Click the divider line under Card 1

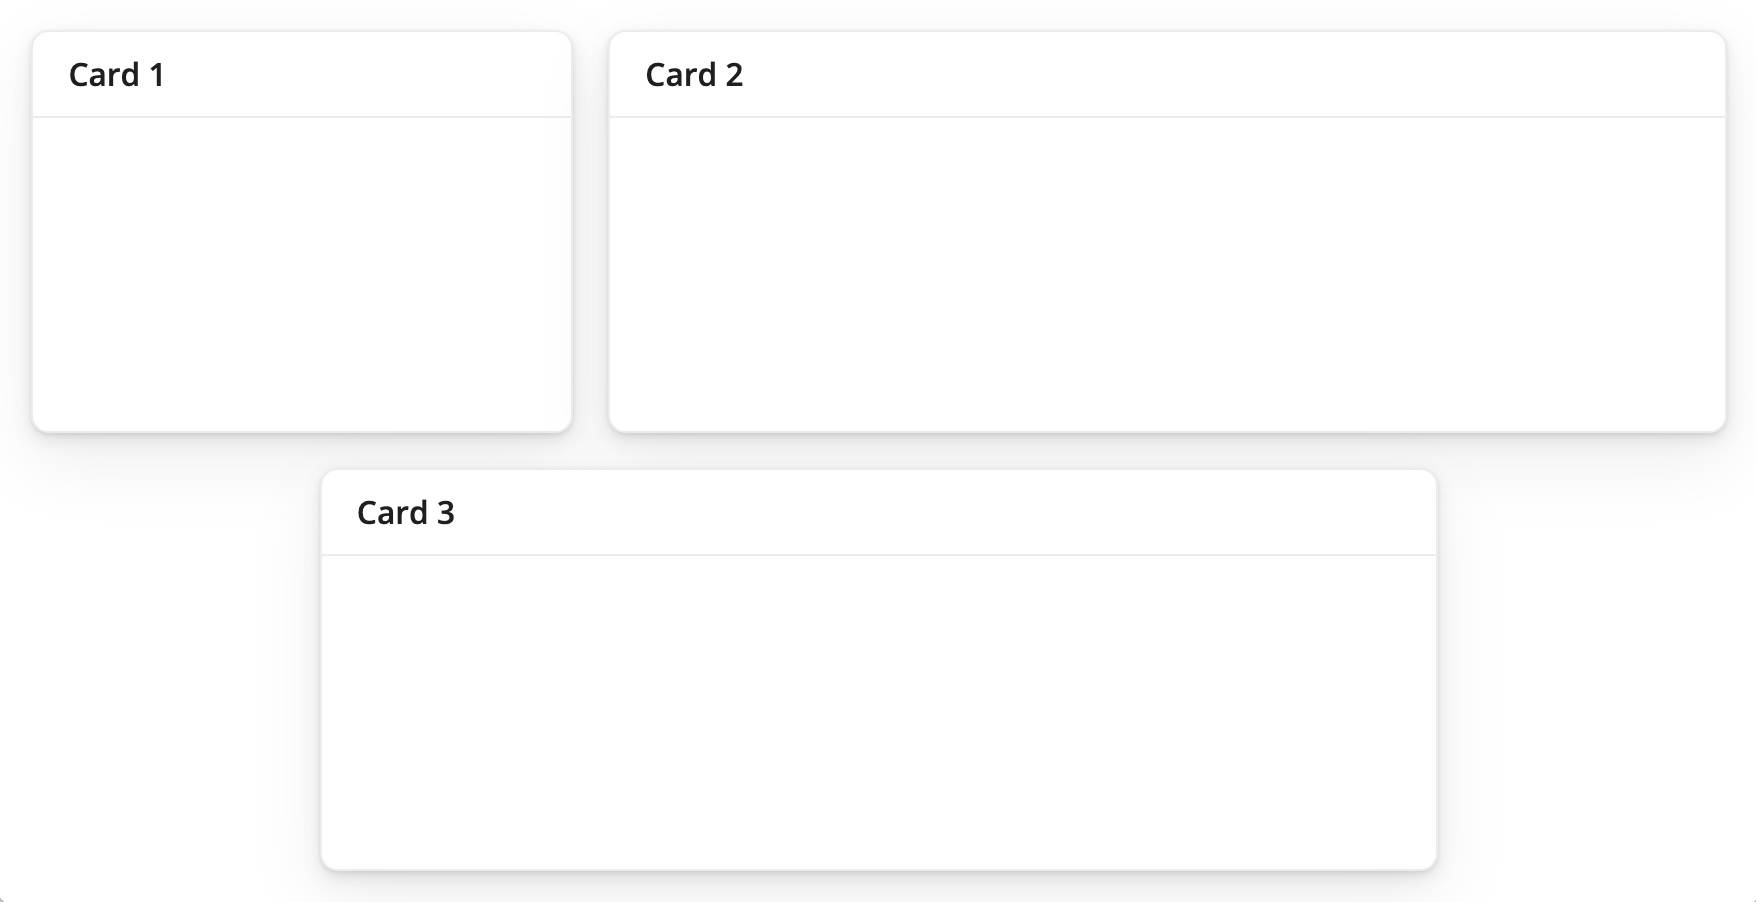[x=300, y=114]
